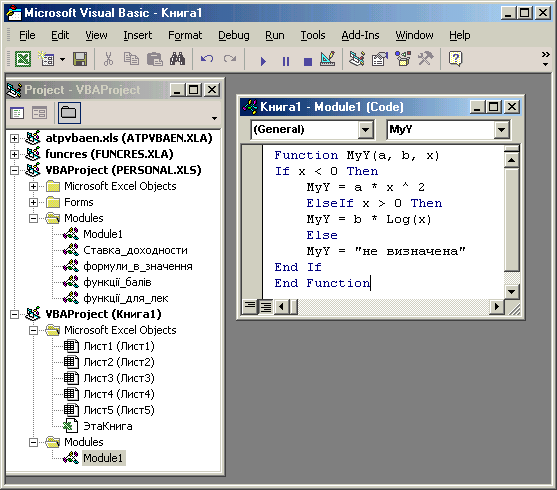Toggle Folders view in Project panel
The width and height of the screenshot is (557, 490).
69,113
